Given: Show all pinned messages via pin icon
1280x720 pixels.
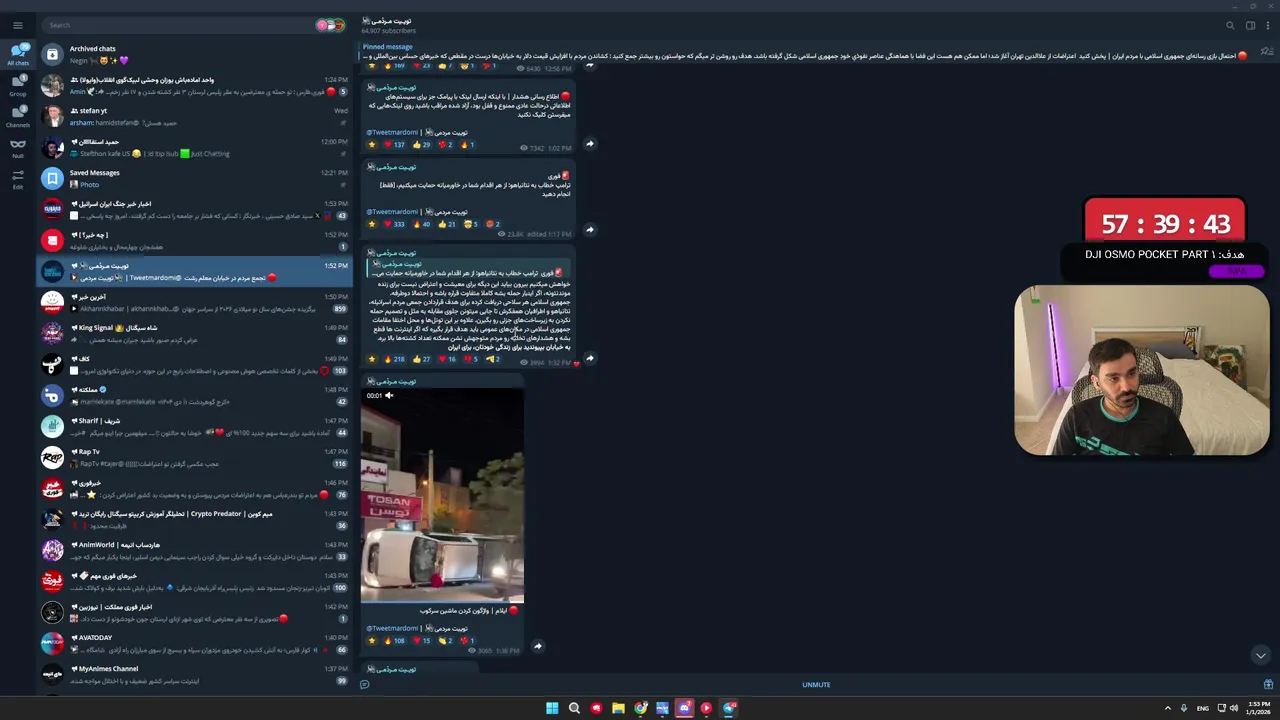Looking at the screenshot, I should (1267, 51).
